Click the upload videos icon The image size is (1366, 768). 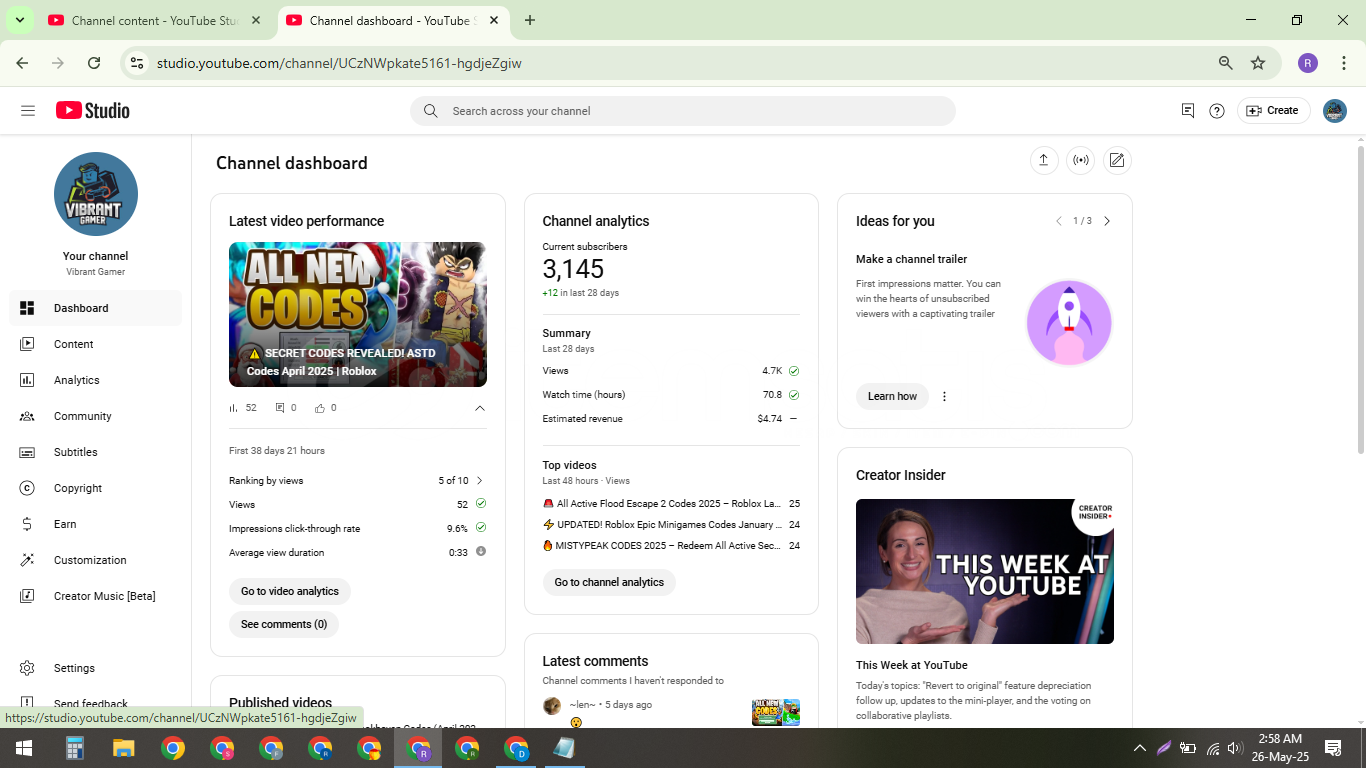point(1044,160)
